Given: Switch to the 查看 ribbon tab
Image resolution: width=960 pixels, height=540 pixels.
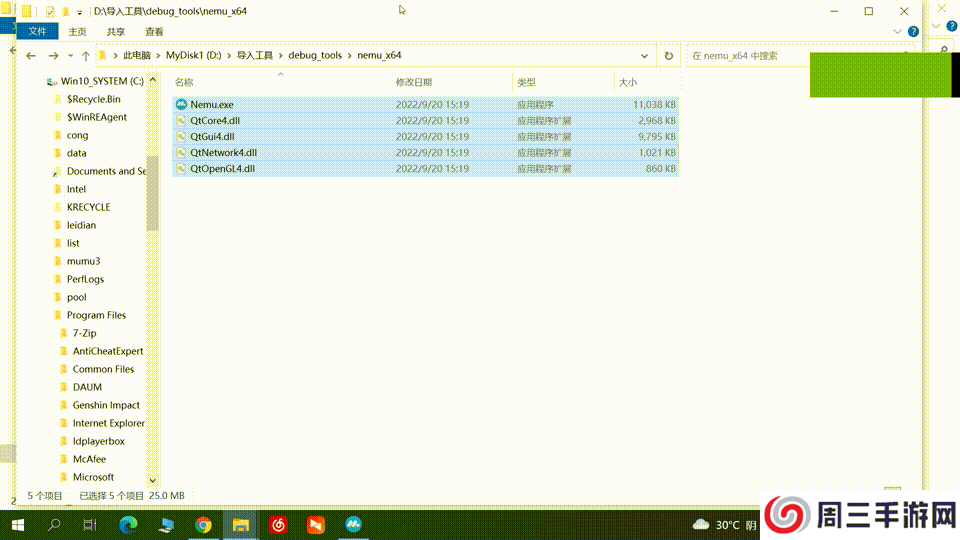Looking at the screenshot, I should pos(155,31).
